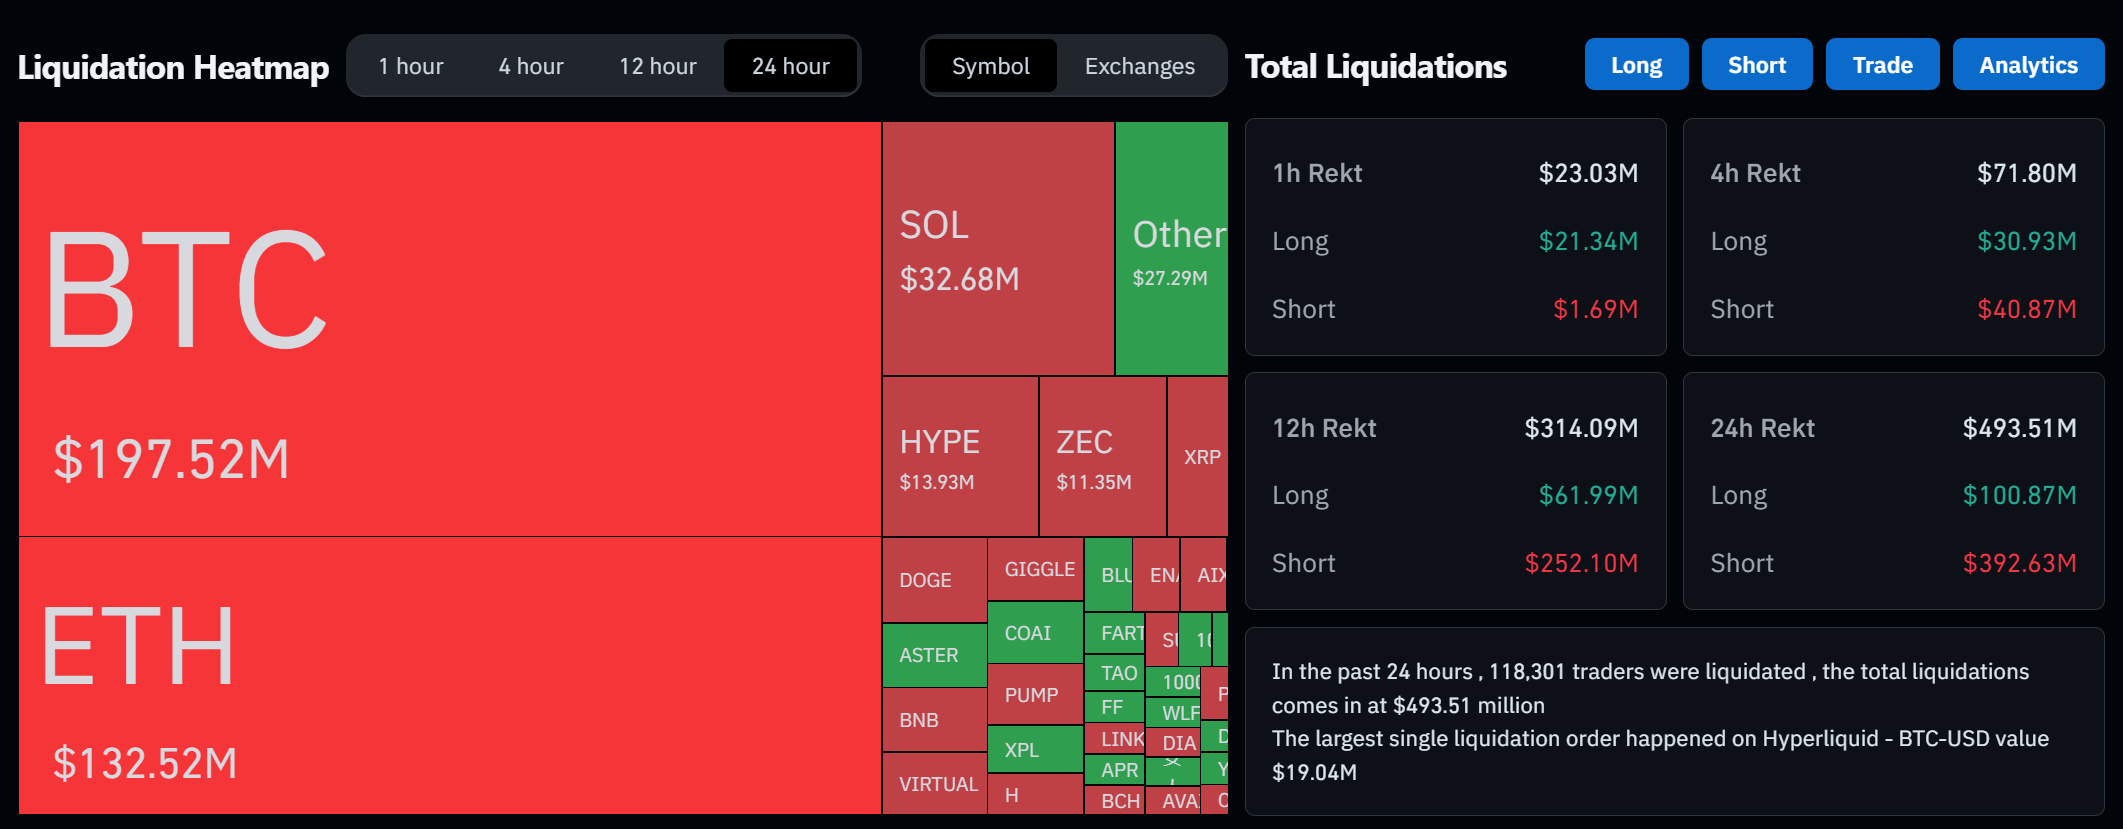Select the 4 hour timeframe tab
Image resolution: width=2123 pixels, height=829 pixels.
[x=531, y=66]
